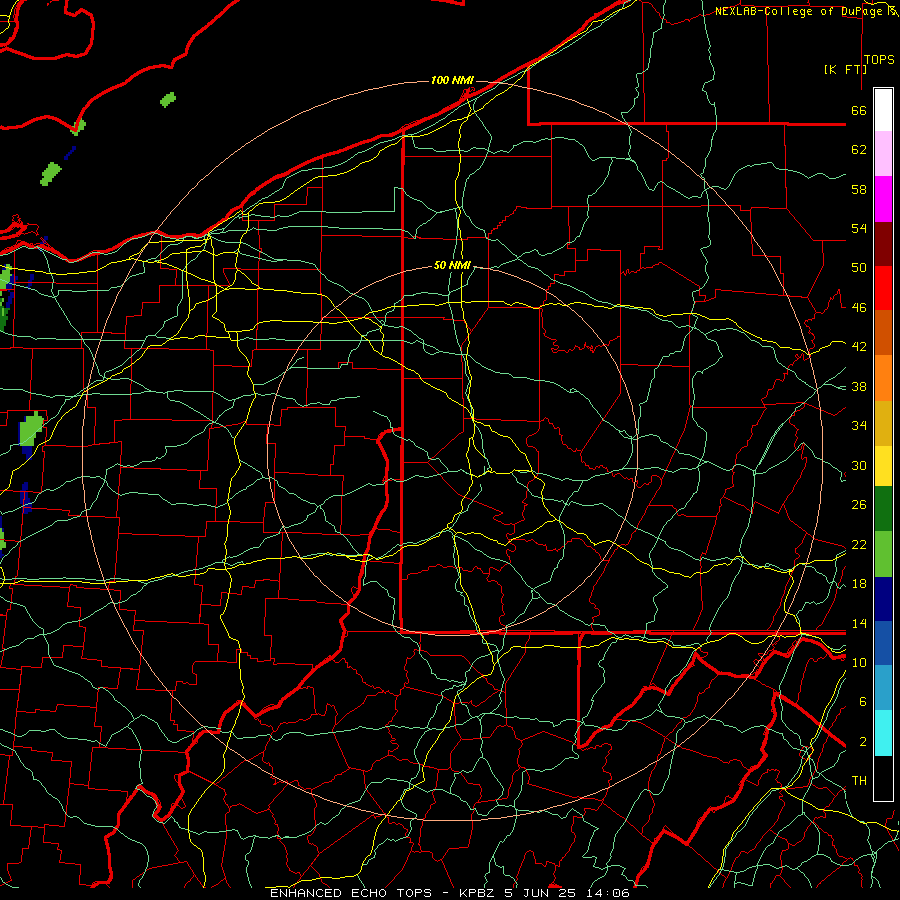The image size is (900, 900).
Task: Click the dark maroon legend color block
Action: click(x=883, y=244)
